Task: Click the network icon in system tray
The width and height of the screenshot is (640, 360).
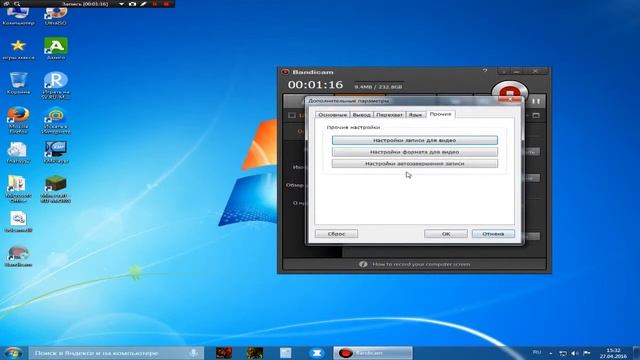Action: click(562, 353)
